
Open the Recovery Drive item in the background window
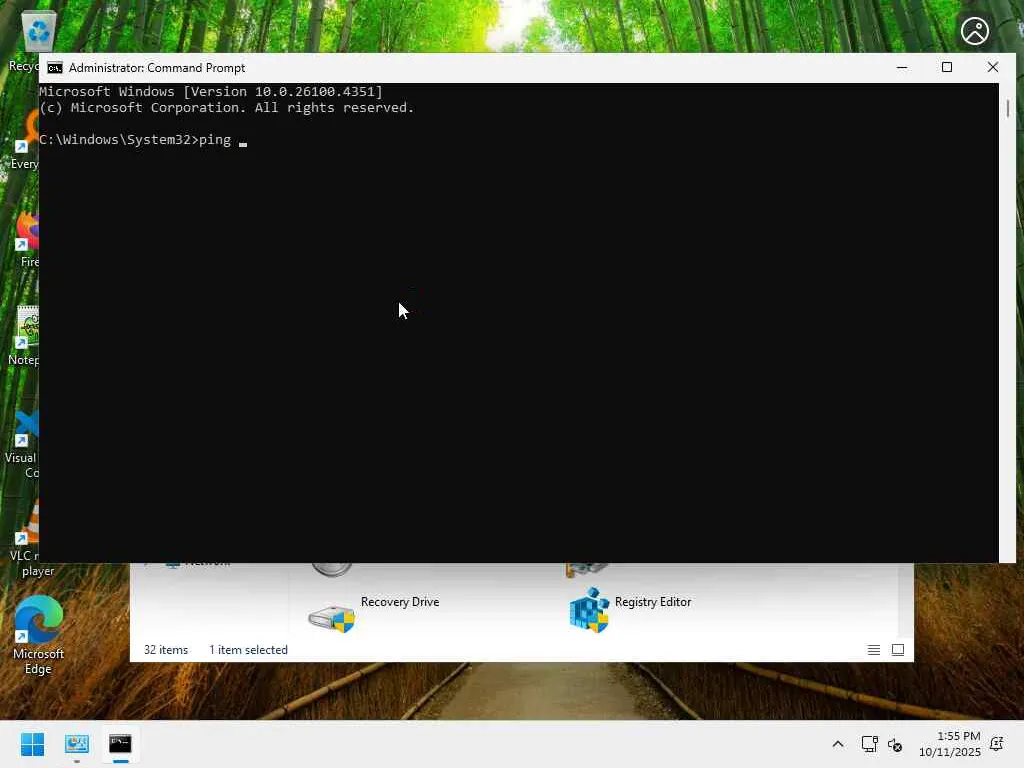[x=374, y=610]
